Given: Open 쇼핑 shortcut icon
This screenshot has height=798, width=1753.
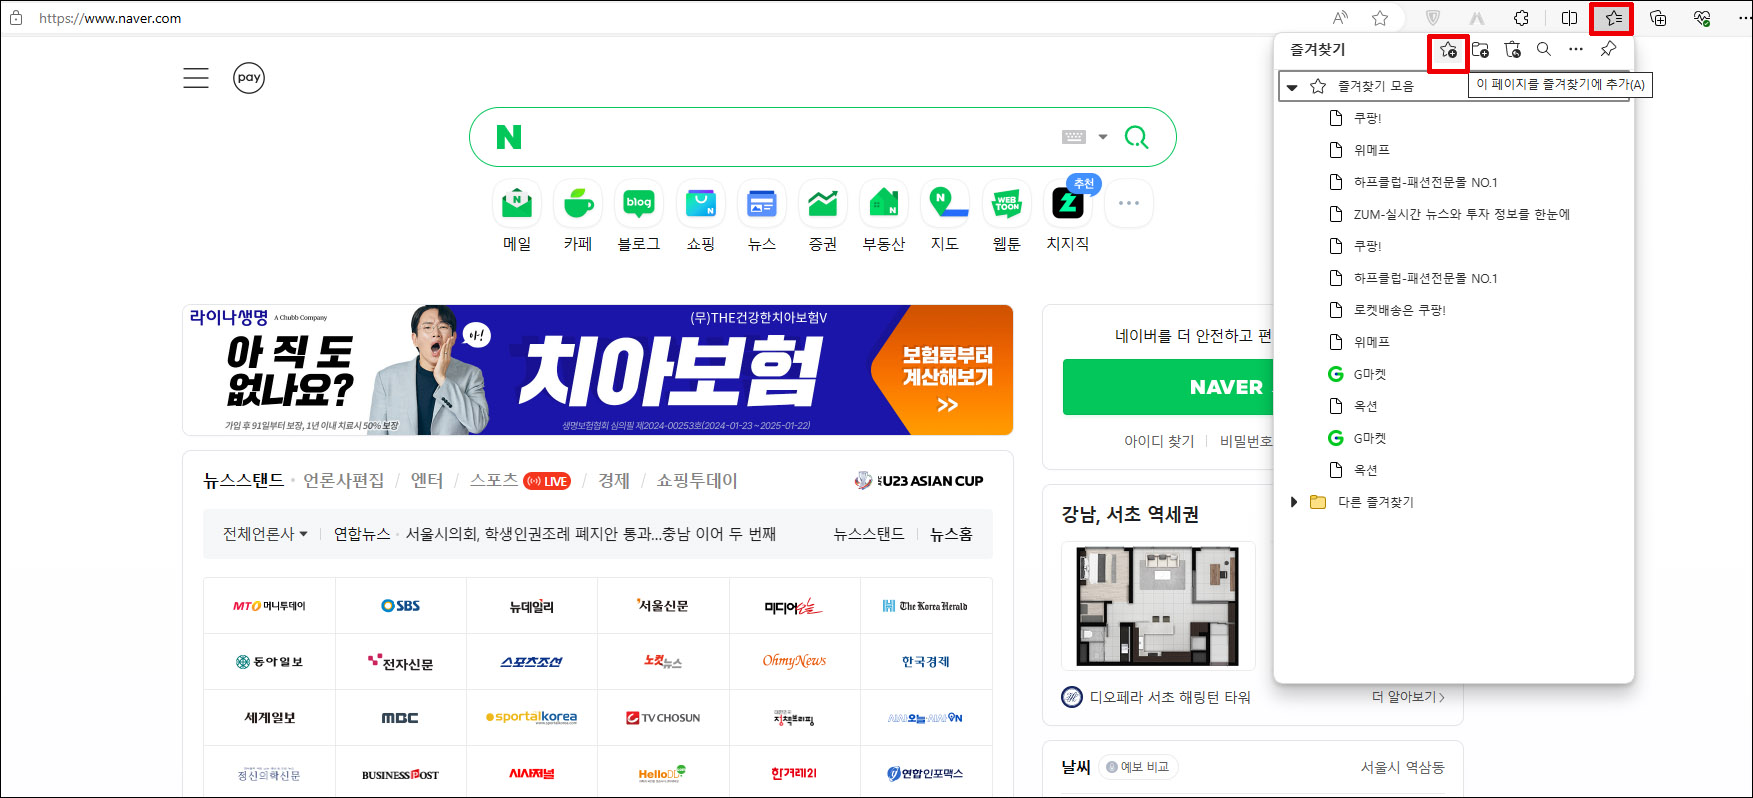Looking at the screenshot, I should point(701,204).
